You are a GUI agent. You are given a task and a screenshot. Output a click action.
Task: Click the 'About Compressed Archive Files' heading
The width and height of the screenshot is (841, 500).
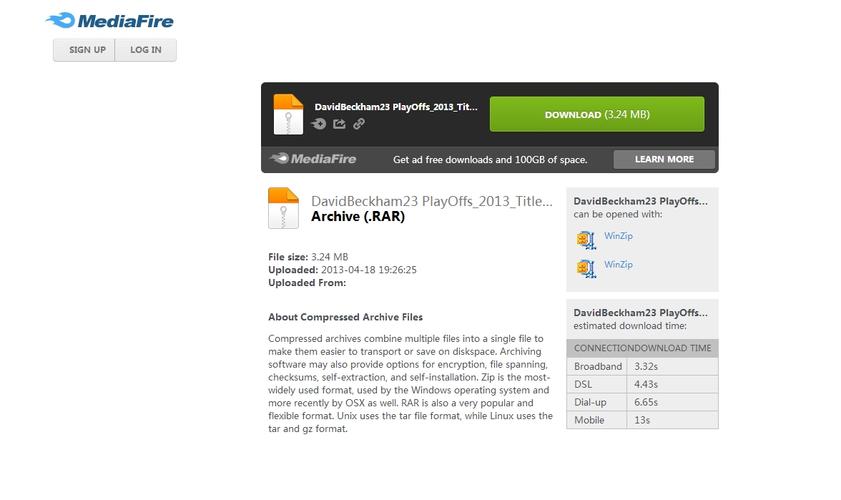tap(345, 317)
